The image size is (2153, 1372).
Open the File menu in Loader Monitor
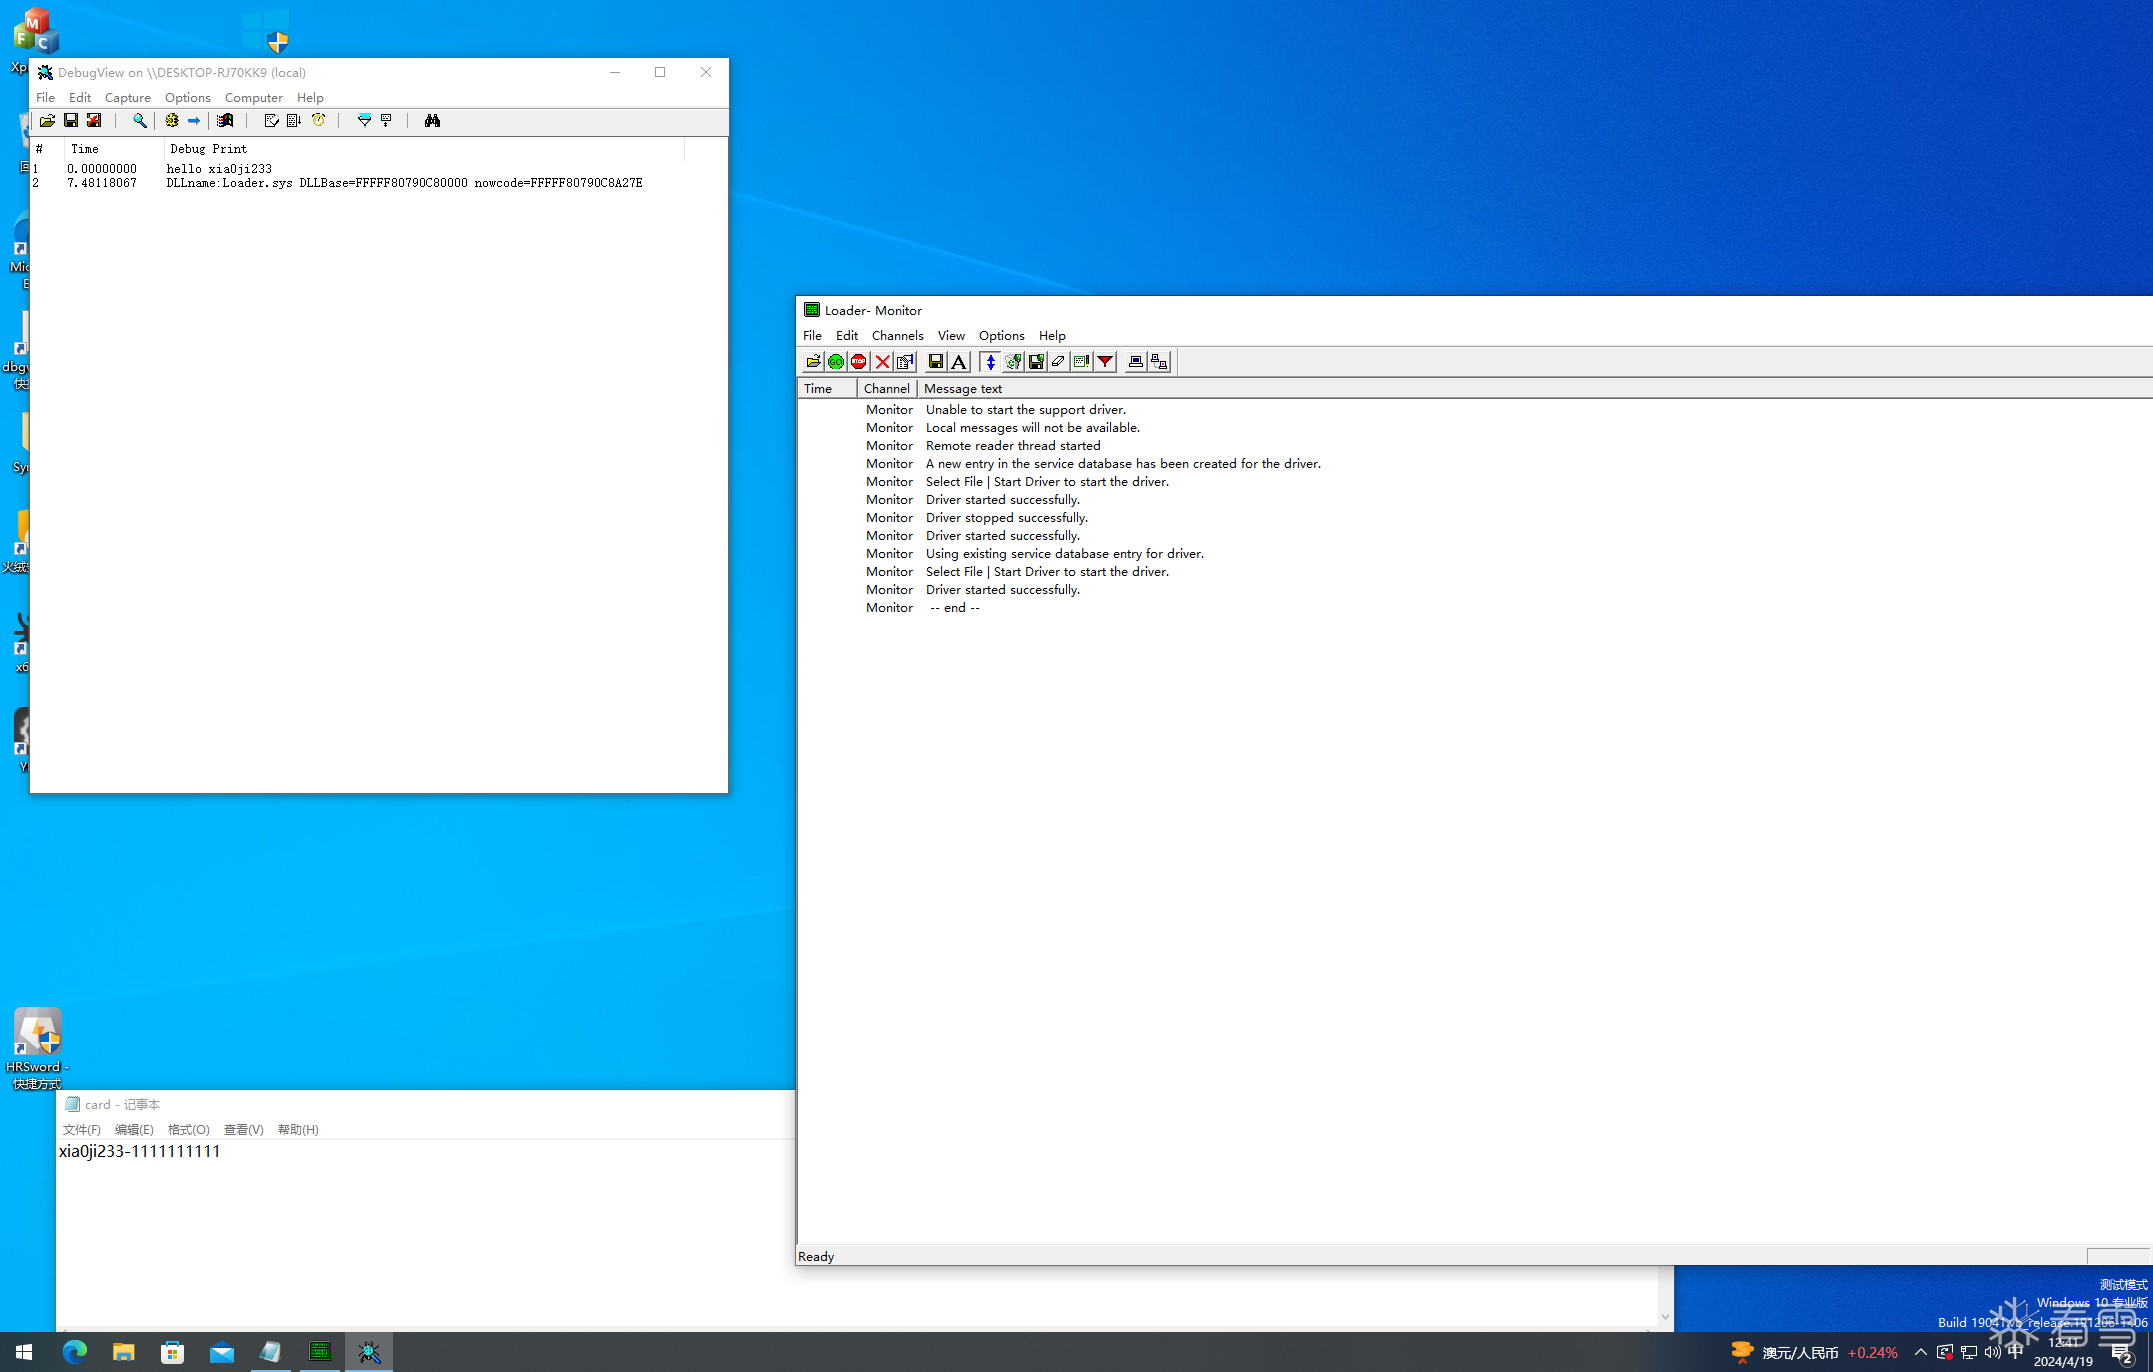[812, 336]
